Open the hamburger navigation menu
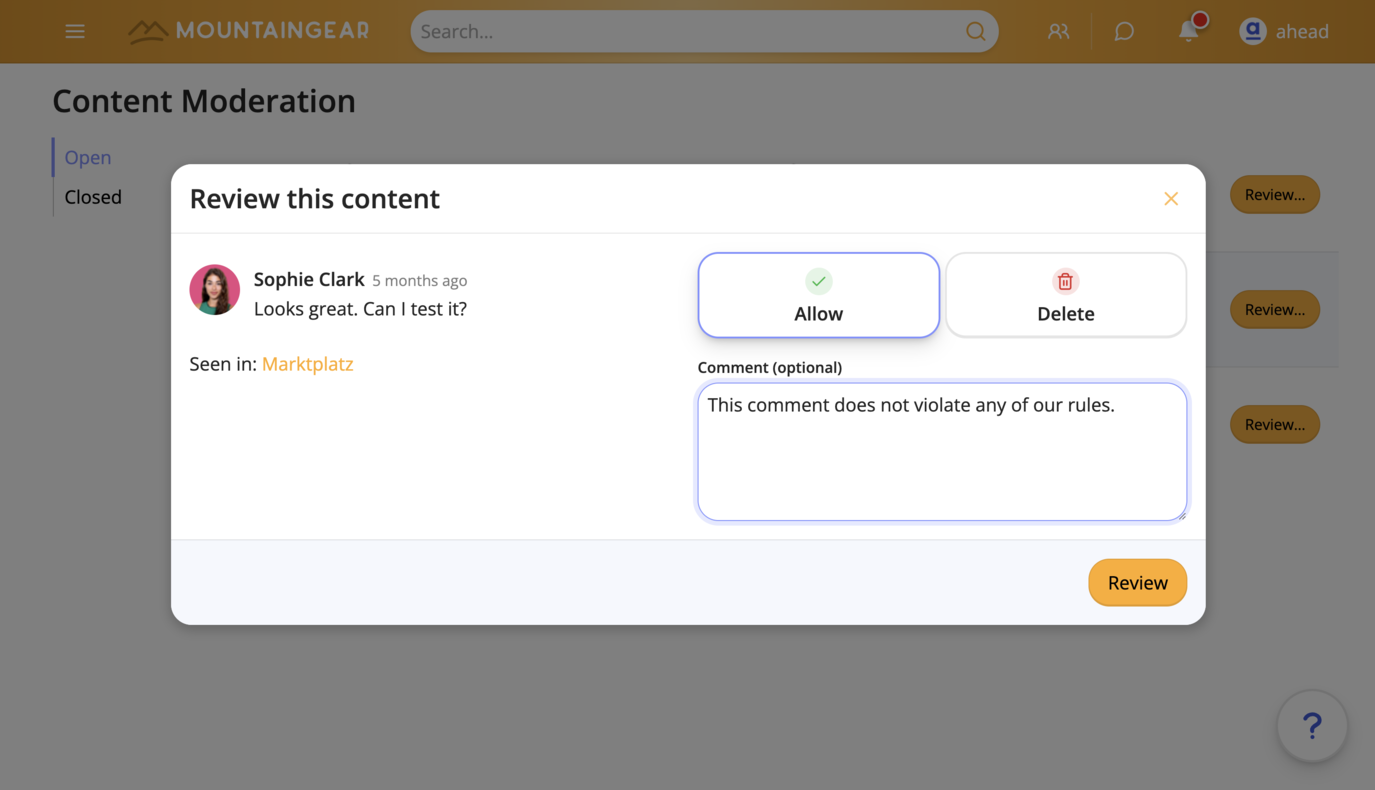 (75, 32)
